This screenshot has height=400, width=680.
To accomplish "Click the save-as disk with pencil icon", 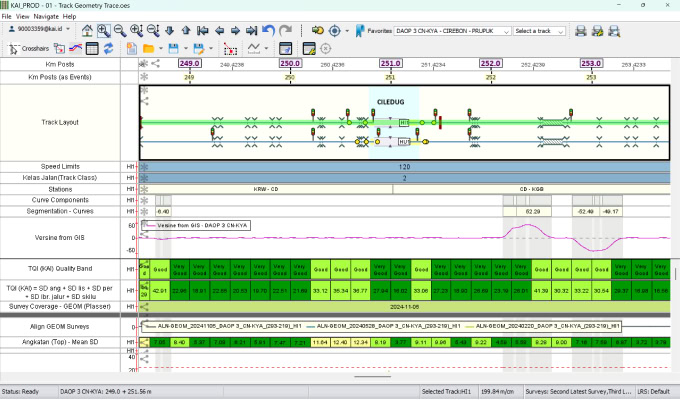I will [x=199, y=49].
